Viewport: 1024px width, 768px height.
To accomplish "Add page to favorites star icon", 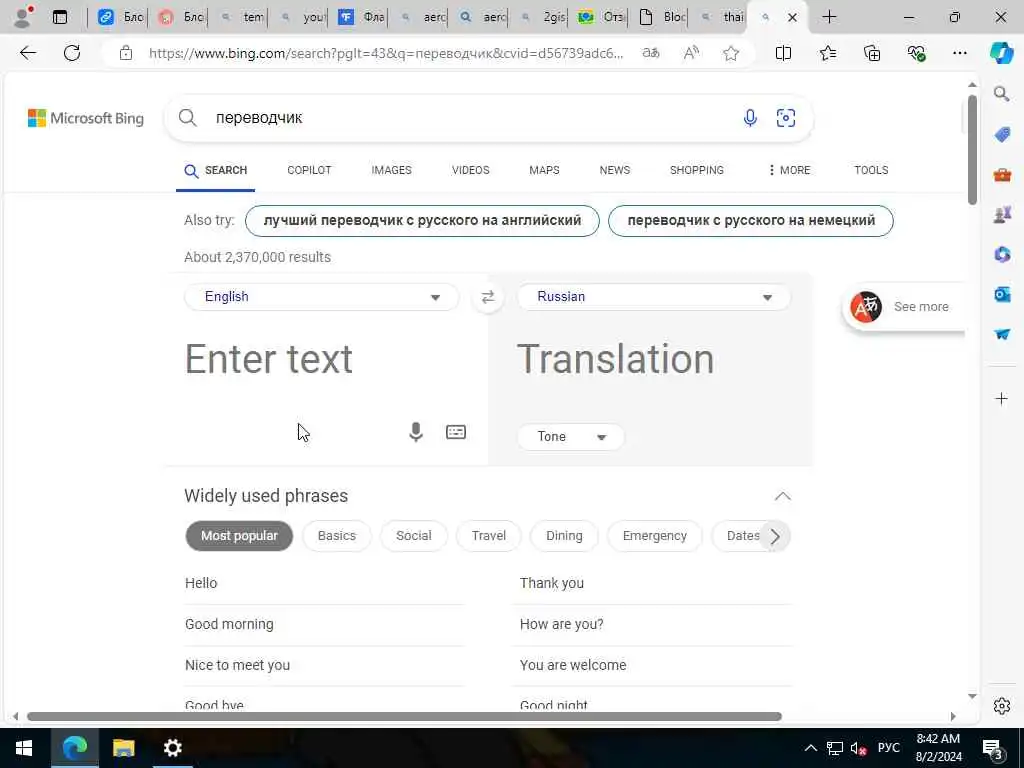I will 731,53.
